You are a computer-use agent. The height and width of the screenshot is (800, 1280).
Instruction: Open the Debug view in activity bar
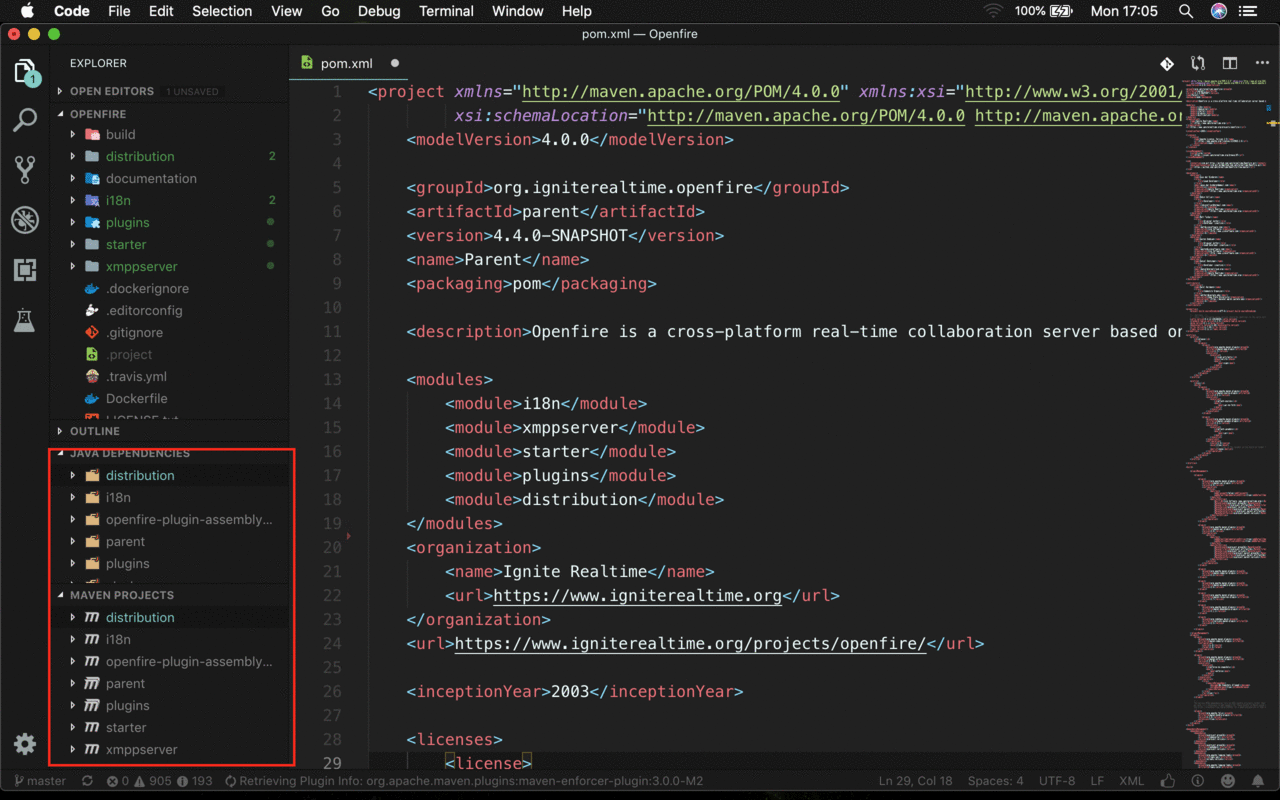[25, 220]
